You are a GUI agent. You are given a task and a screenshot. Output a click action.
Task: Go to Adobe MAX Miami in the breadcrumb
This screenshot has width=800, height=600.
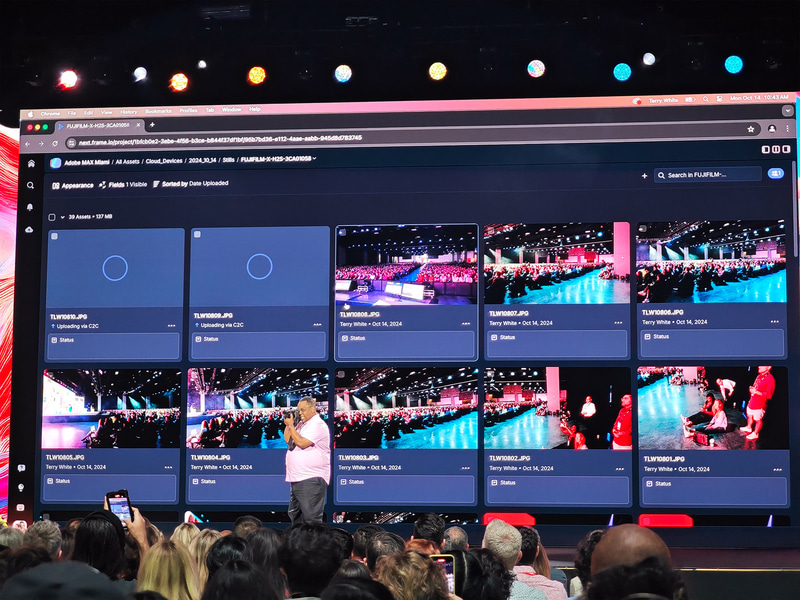(87, 162)
